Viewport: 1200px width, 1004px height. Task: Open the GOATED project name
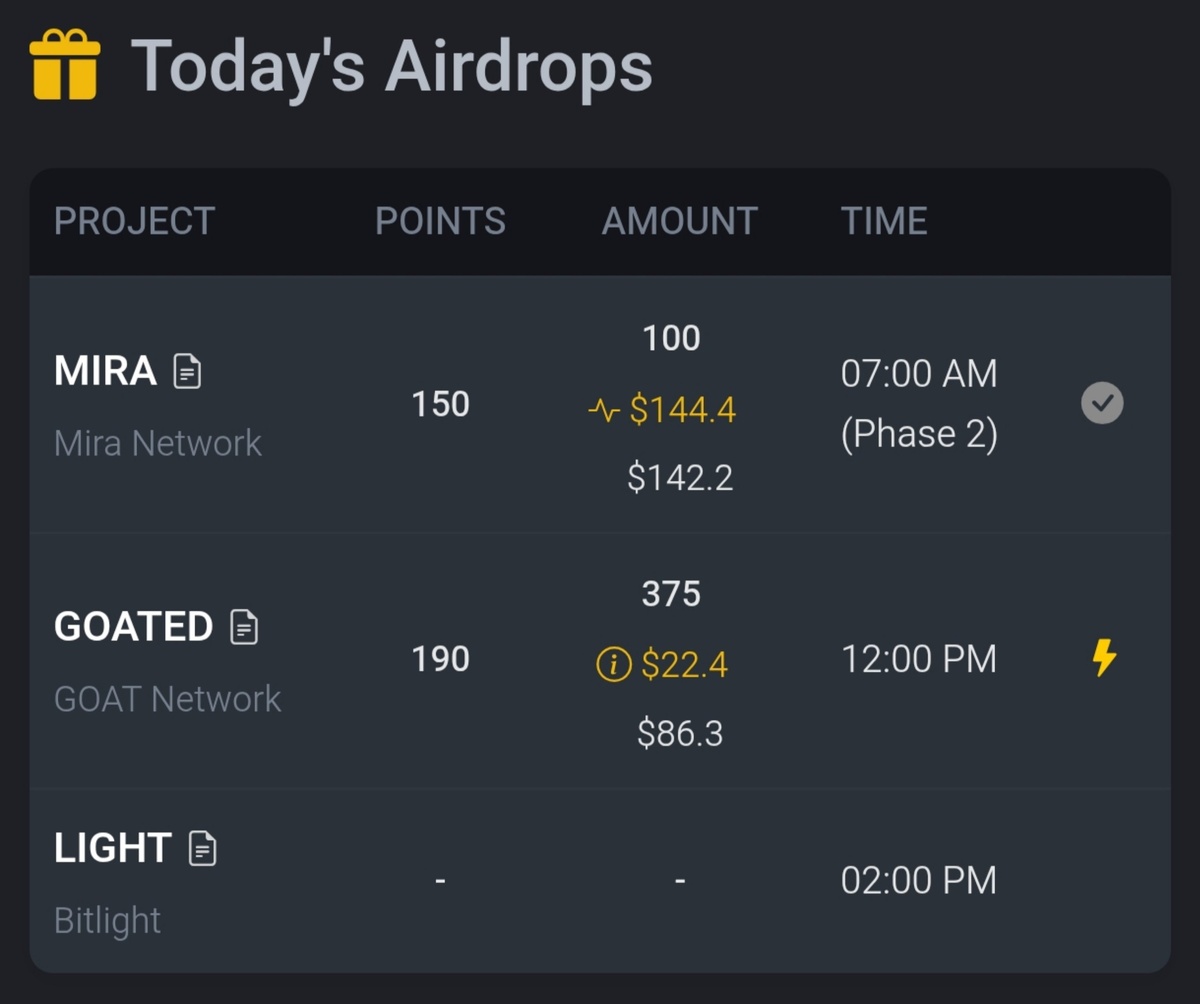click(133, 627)
